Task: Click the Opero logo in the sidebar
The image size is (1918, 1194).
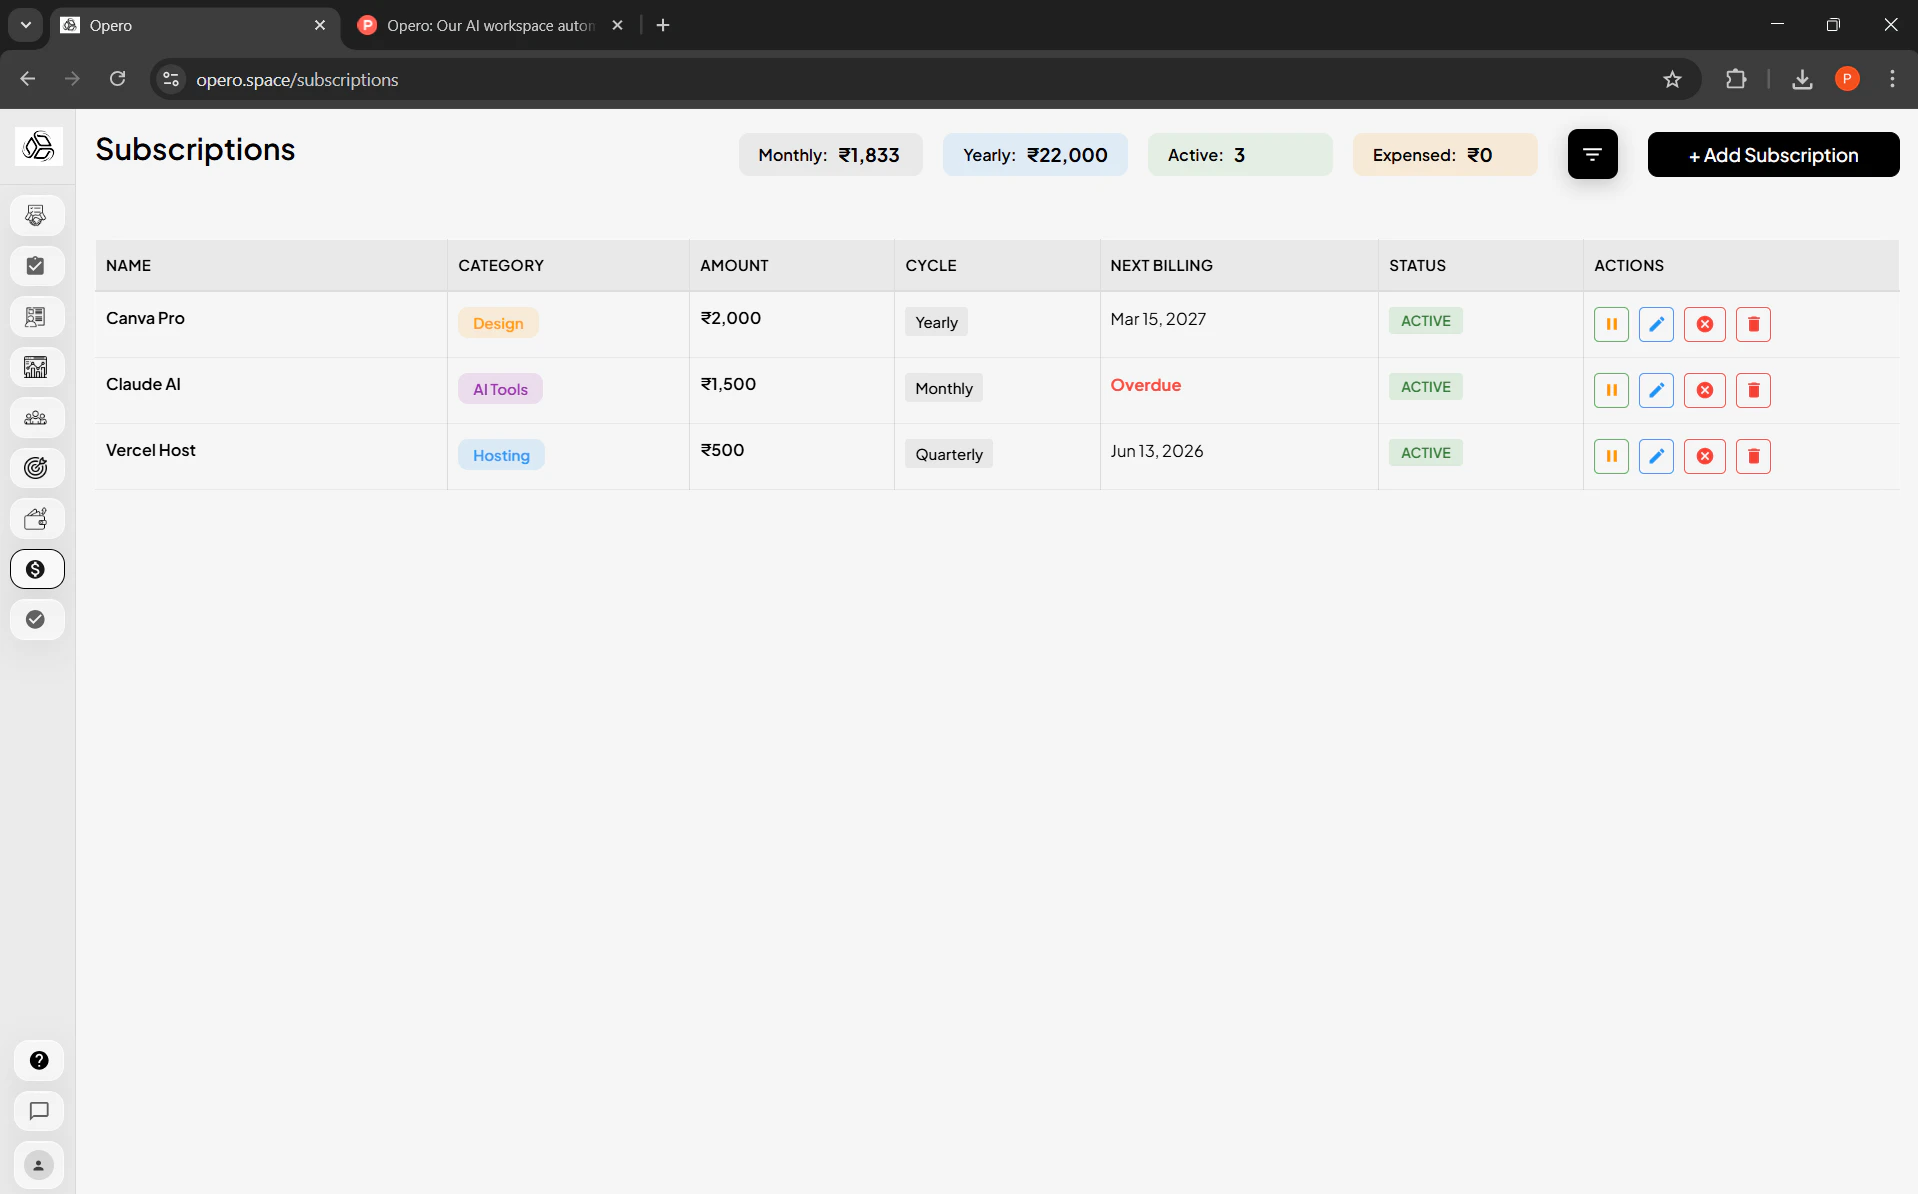Action: (x=38, y=147)
